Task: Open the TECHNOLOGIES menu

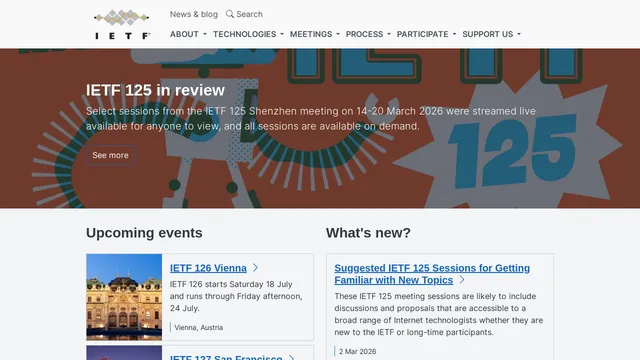Action: 248,34
